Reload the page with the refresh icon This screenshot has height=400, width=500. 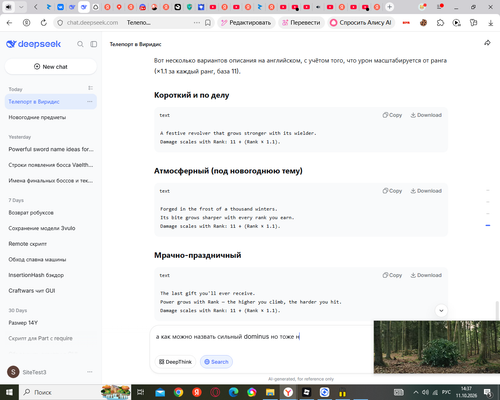click(44, 23)
